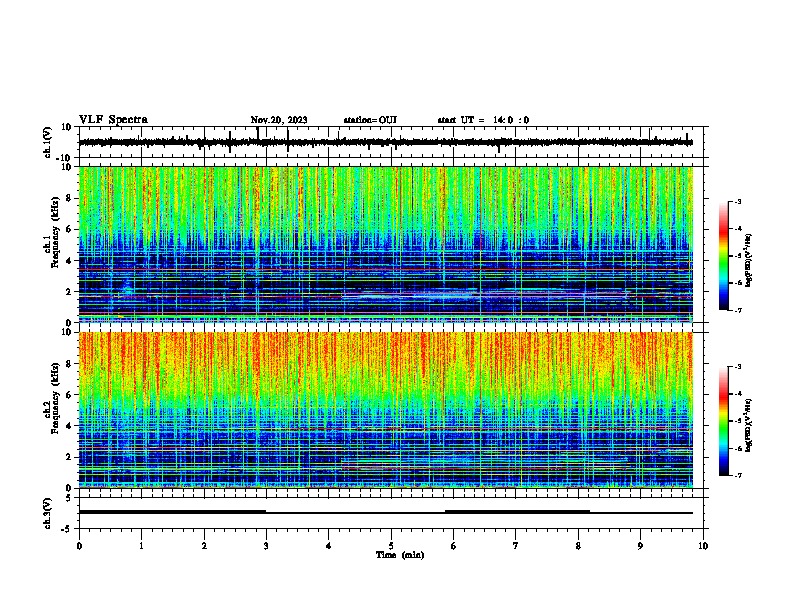Click the ch.2 spectrogram color scale bar
The width and height of the screenshot is (792, 612).
pyautogui.click(x=723, y=421)
